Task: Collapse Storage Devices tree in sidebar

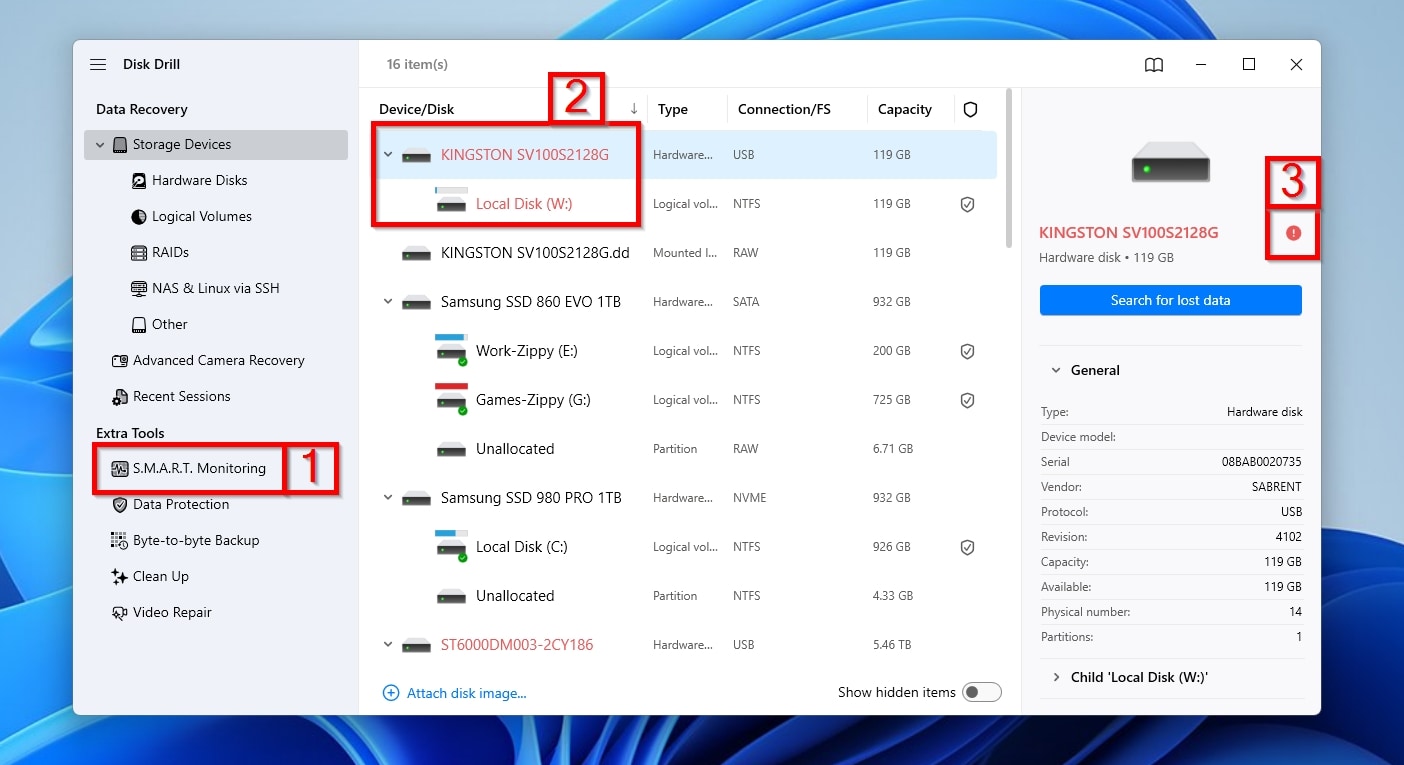Action: tap(100, 145)
